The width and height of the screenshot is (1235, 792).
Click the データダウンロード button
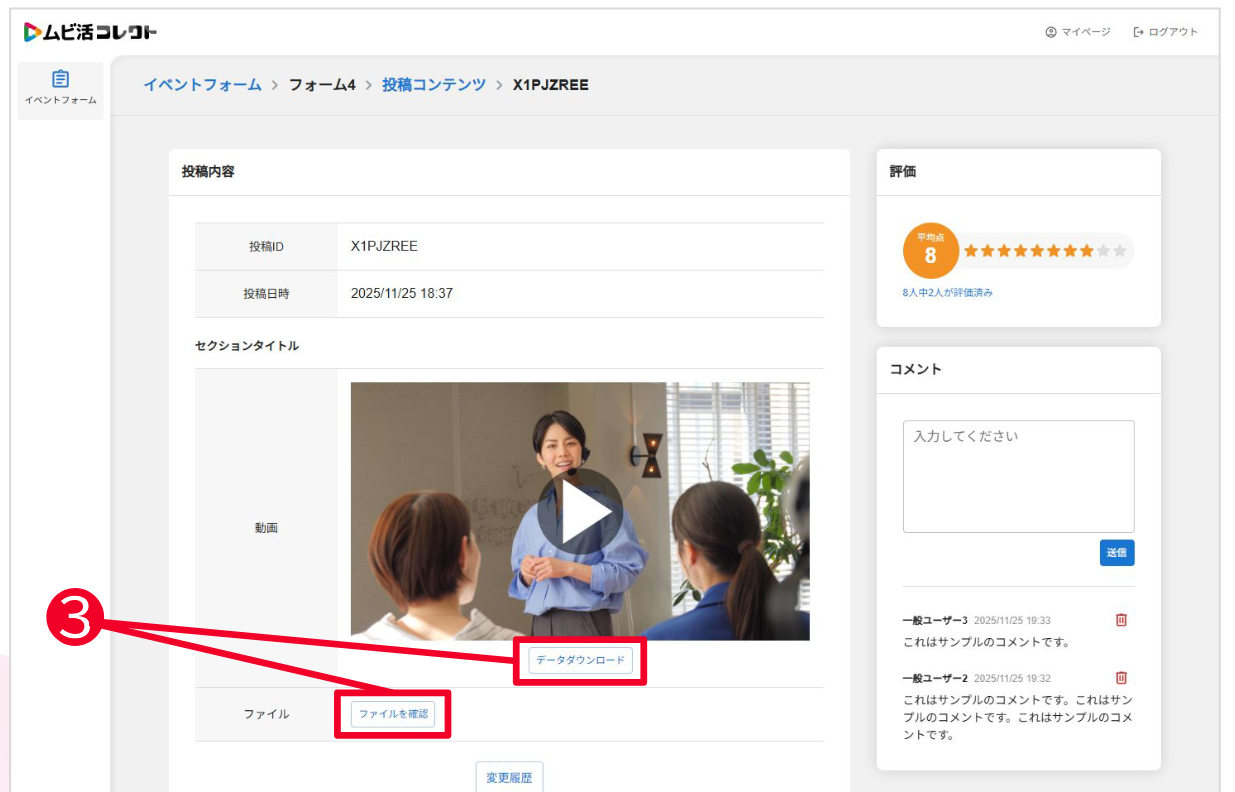click(x=580, y=660)
